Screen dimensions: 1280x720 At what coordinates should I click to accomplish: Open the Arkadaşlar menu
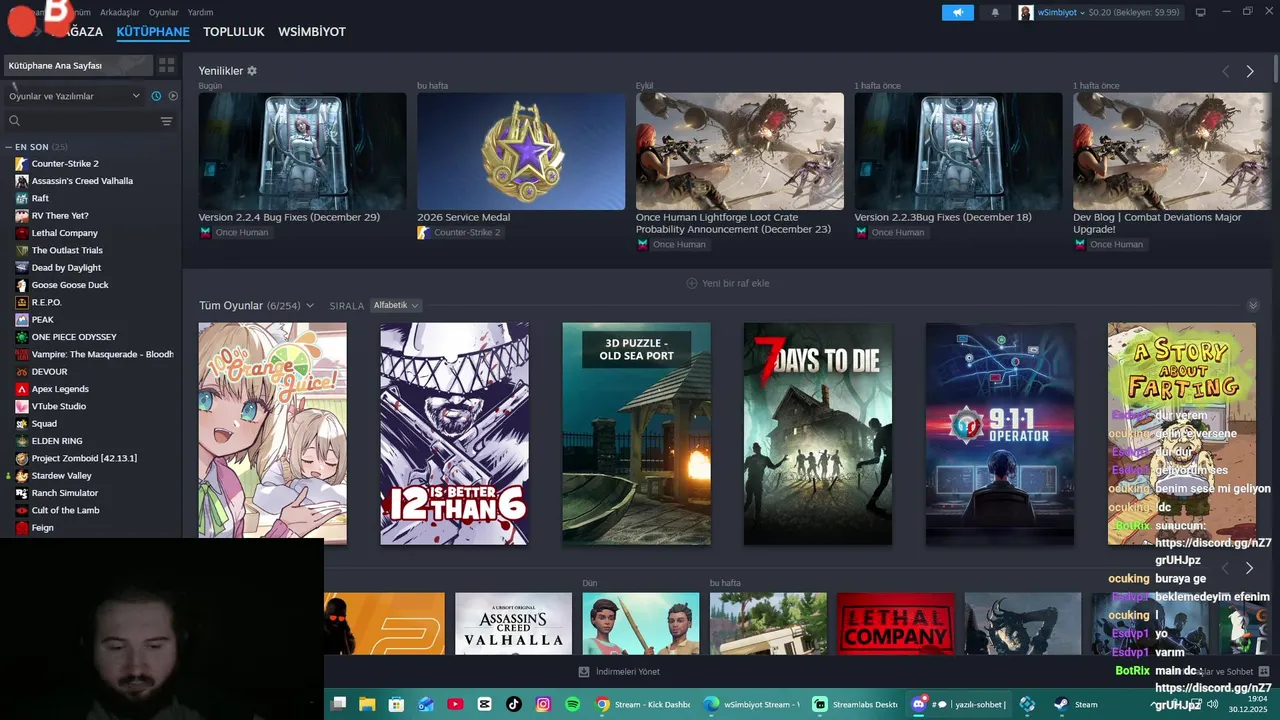[120, 12]
